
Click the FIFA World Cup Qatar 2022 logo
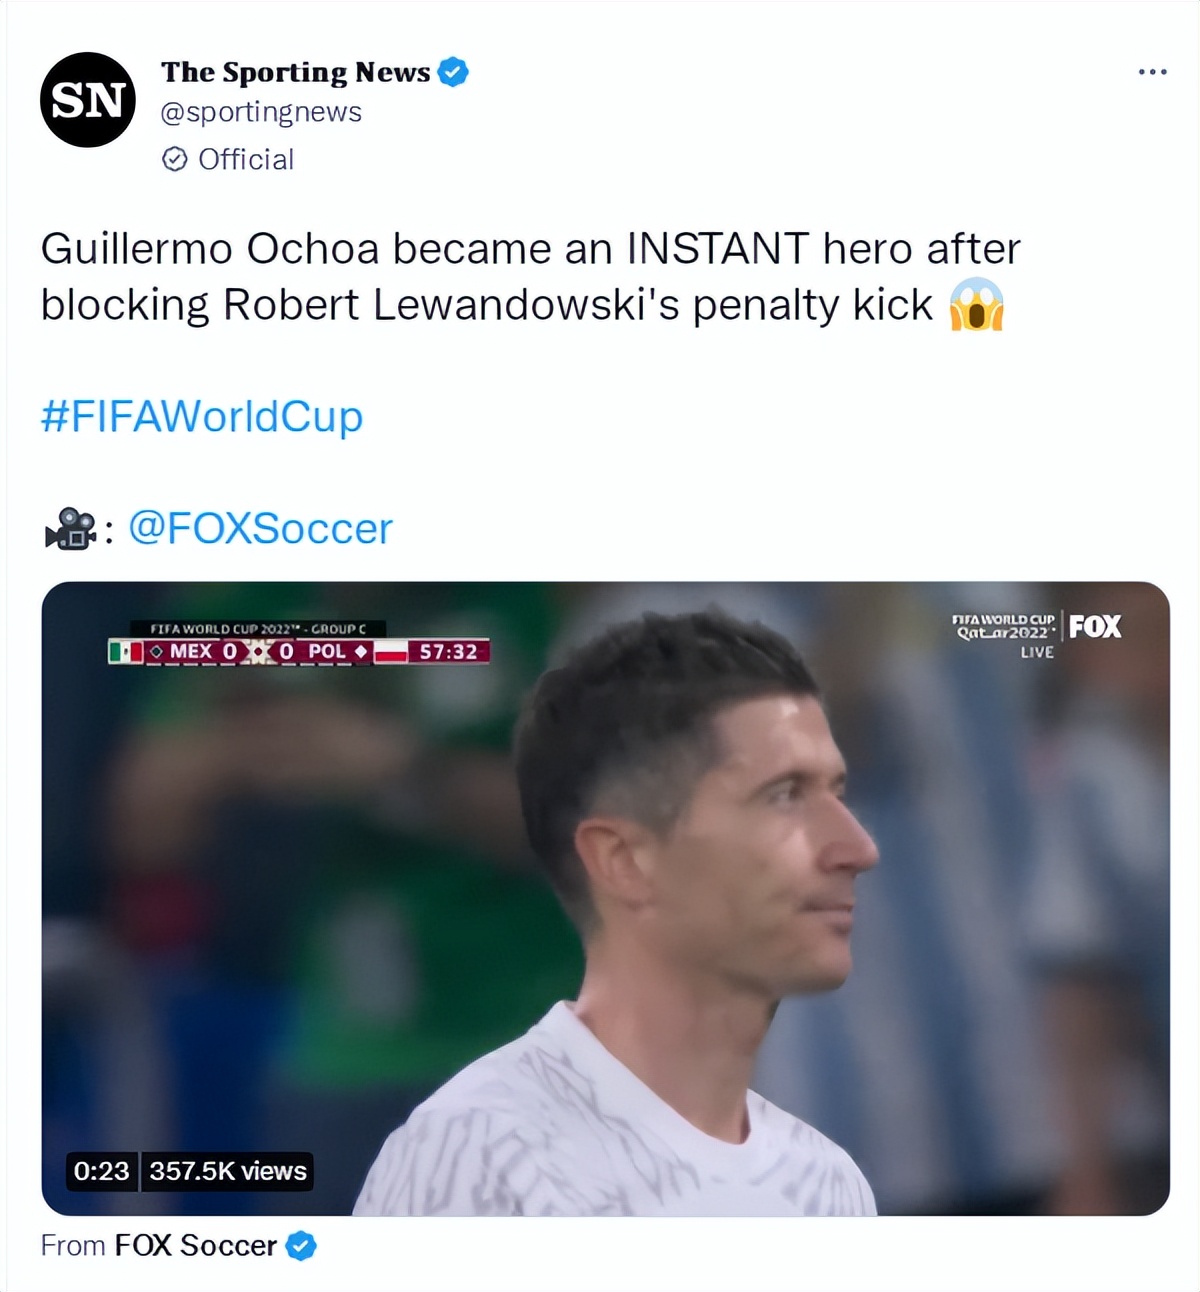coord(1005,627)
